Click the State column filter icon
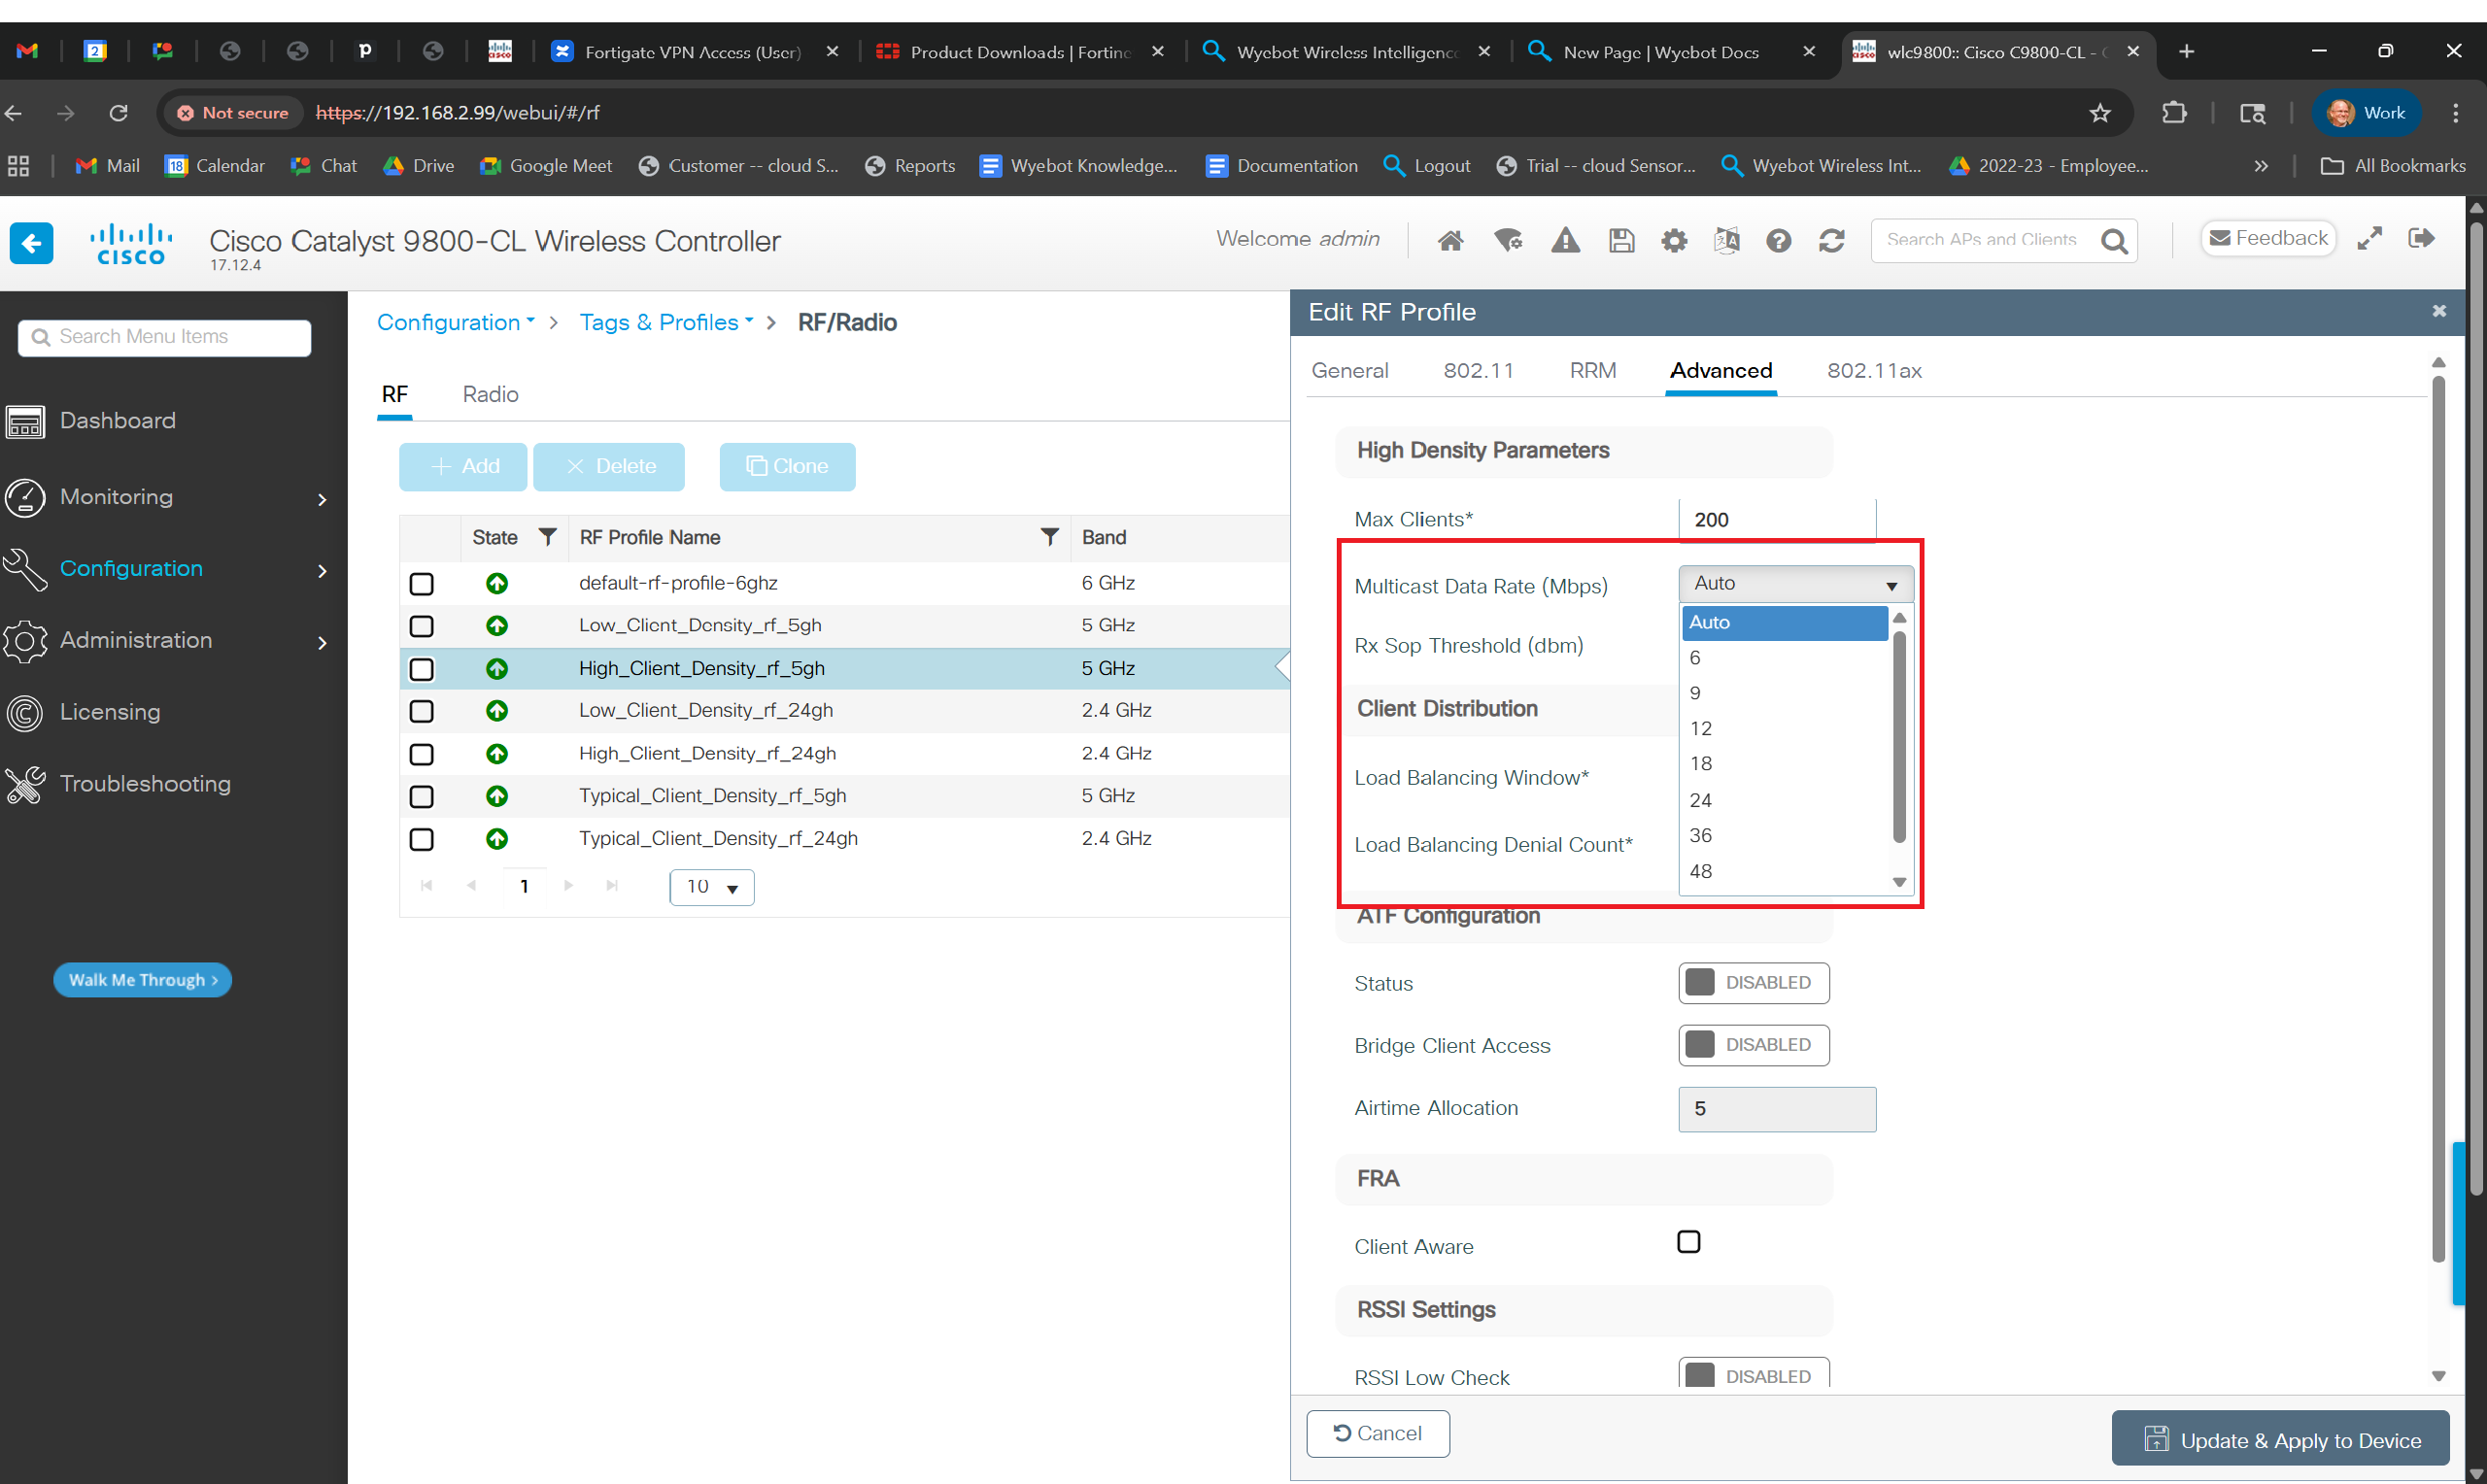The height and width of the screenshot is (1484, 2487). click(547, 537)
